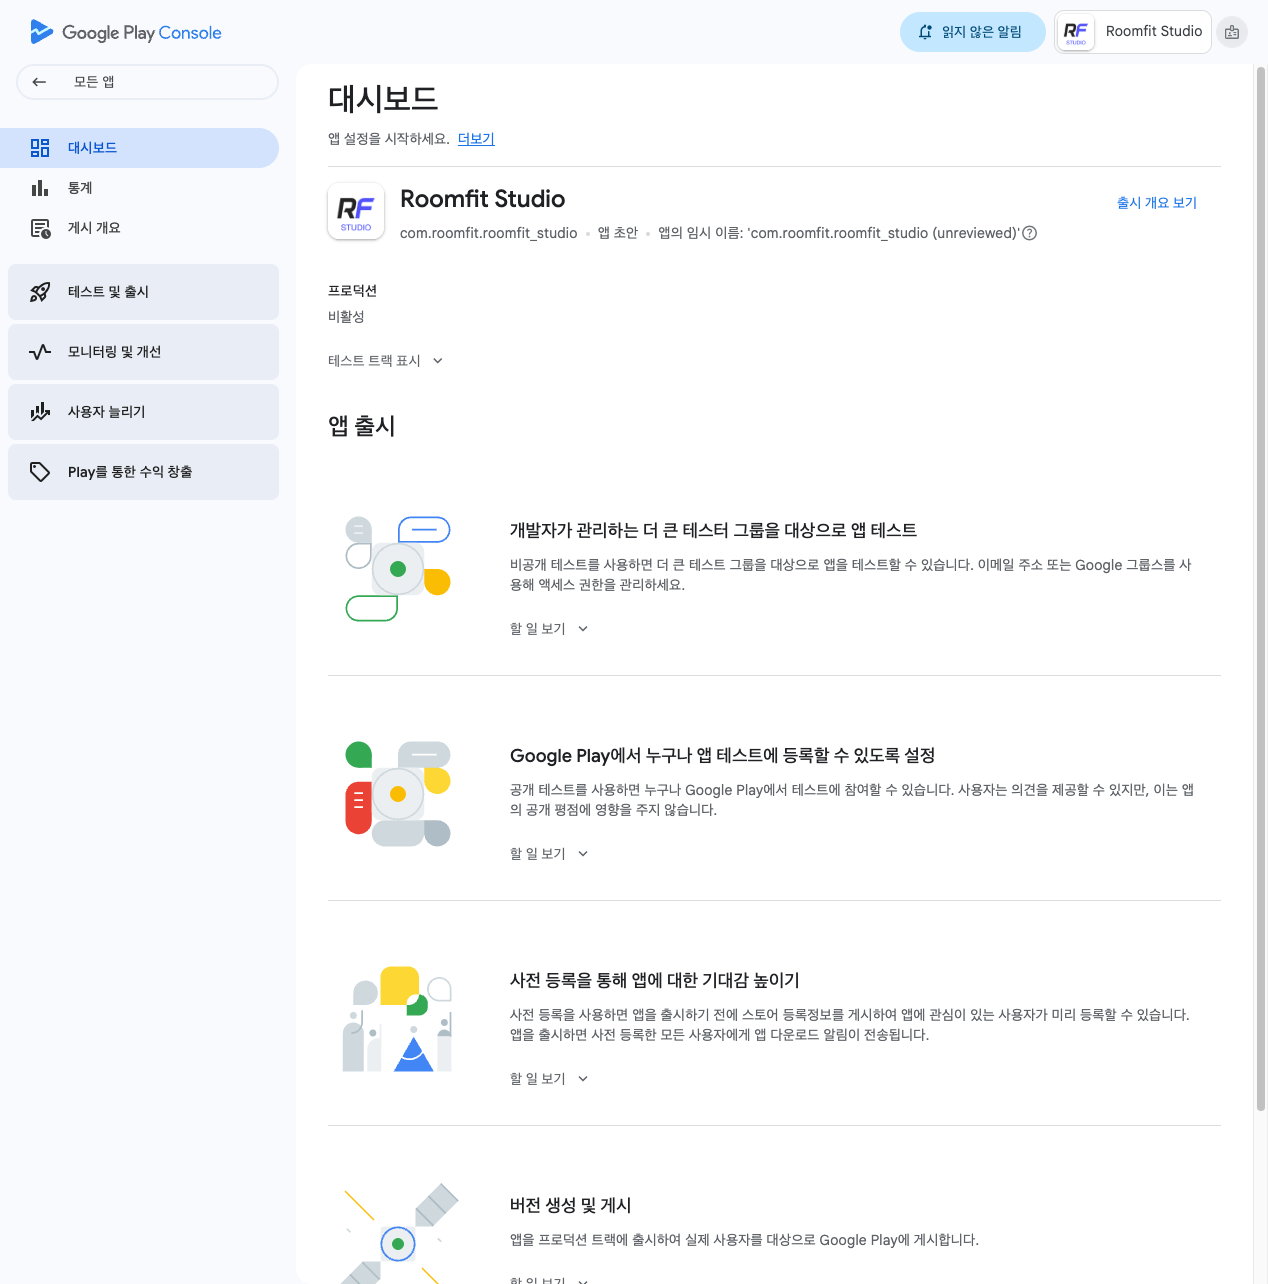Open the Roomfit Studio account switcher

click(x=1133, y=32)
